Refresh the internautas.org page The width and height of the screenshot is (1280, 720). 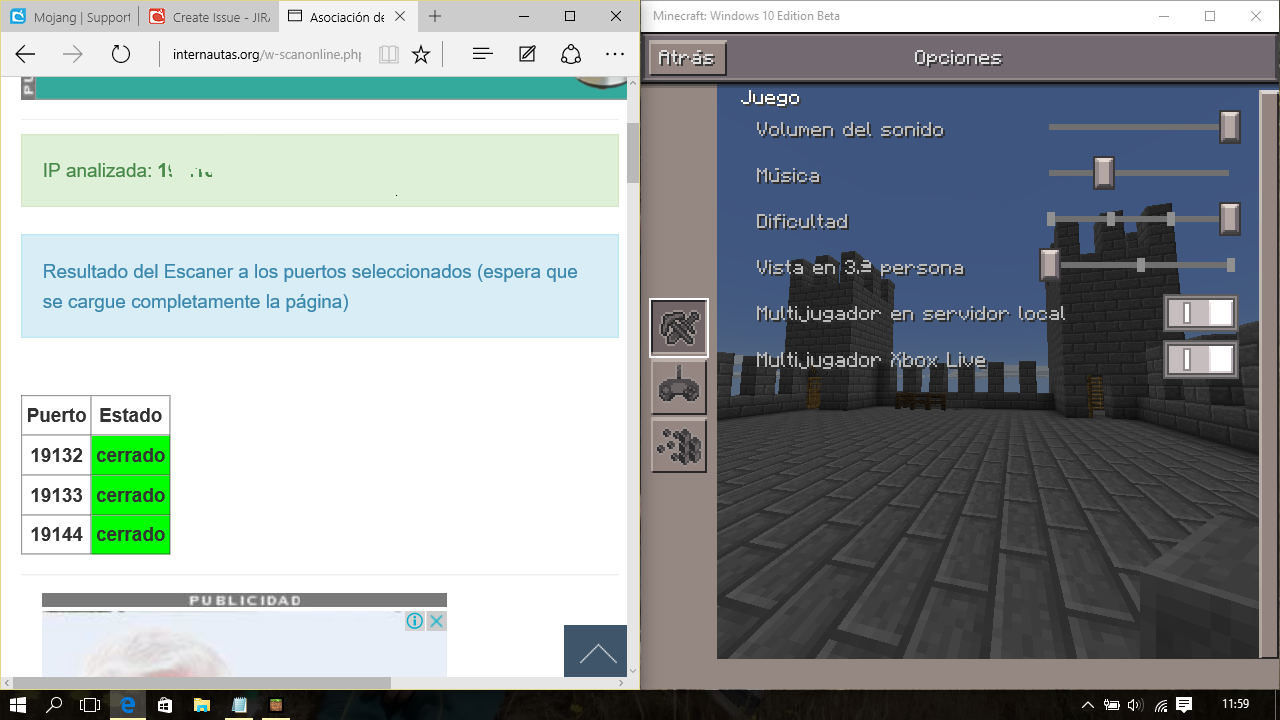coord(121,54)
